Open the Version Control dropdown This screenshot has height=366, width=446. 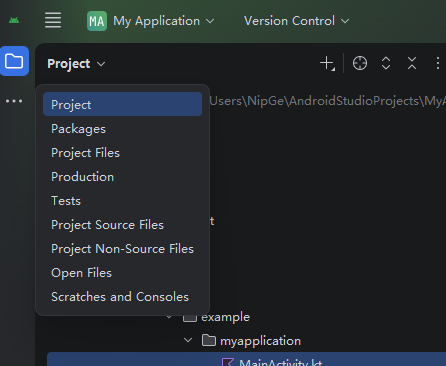click(296, 21)
